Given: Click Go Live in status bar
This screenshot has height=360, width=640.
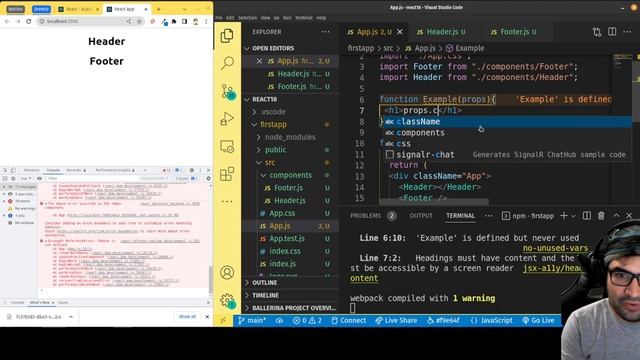Looking at the screenshot, I should point(538,320).
